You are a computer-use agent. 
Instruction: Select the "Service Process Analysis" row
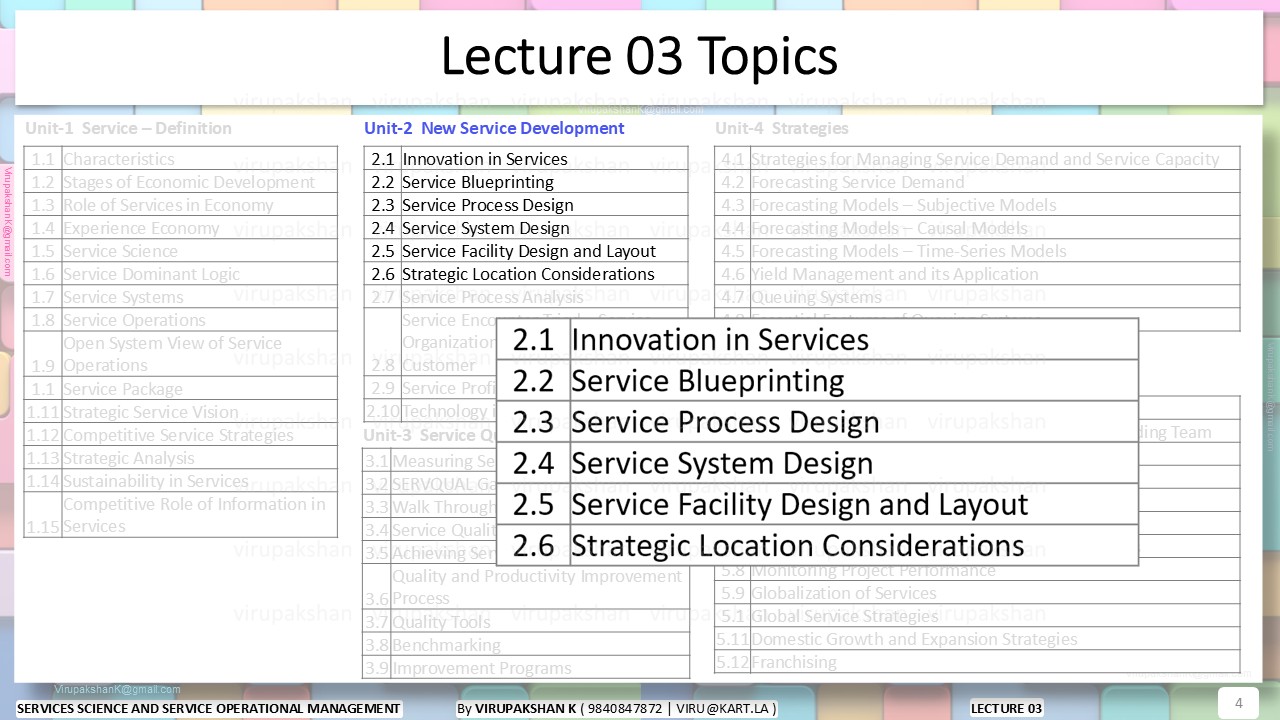pos(526,297)
